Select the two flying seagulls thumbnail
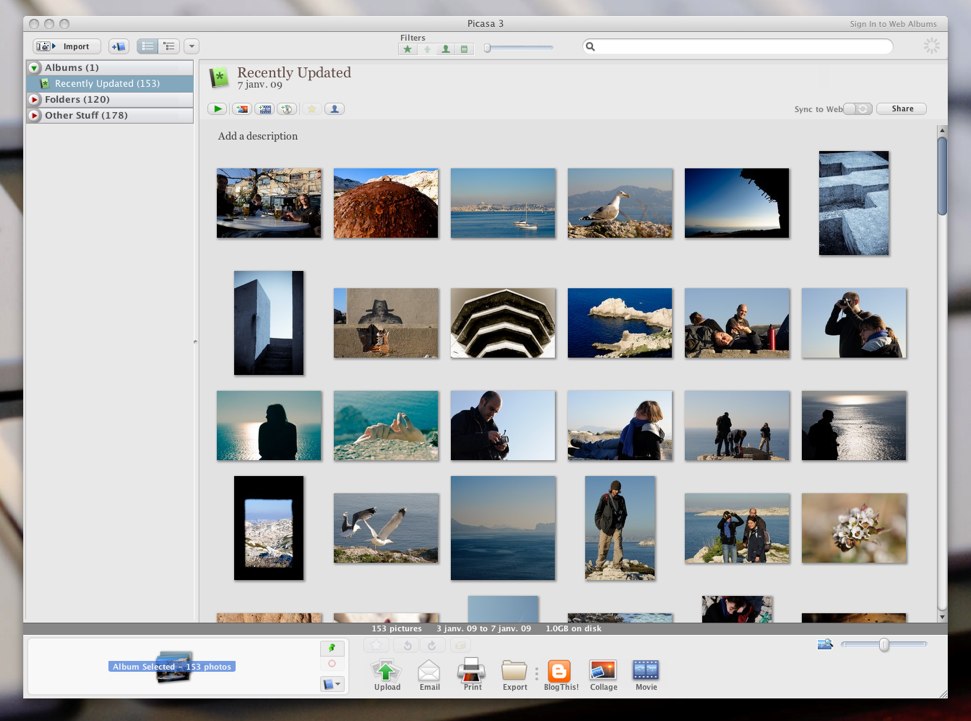The height and width of the screenshot is (721, 971). click(x=386, y=528)
